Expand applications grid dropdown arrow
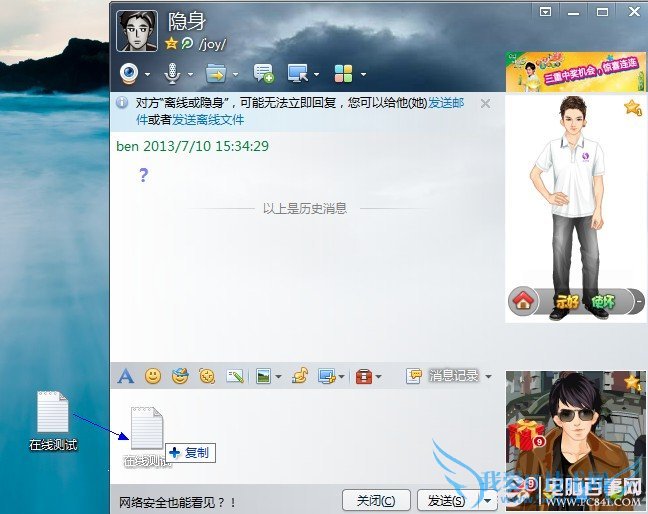This screenshot has height=514, width=648. point(363,74)
